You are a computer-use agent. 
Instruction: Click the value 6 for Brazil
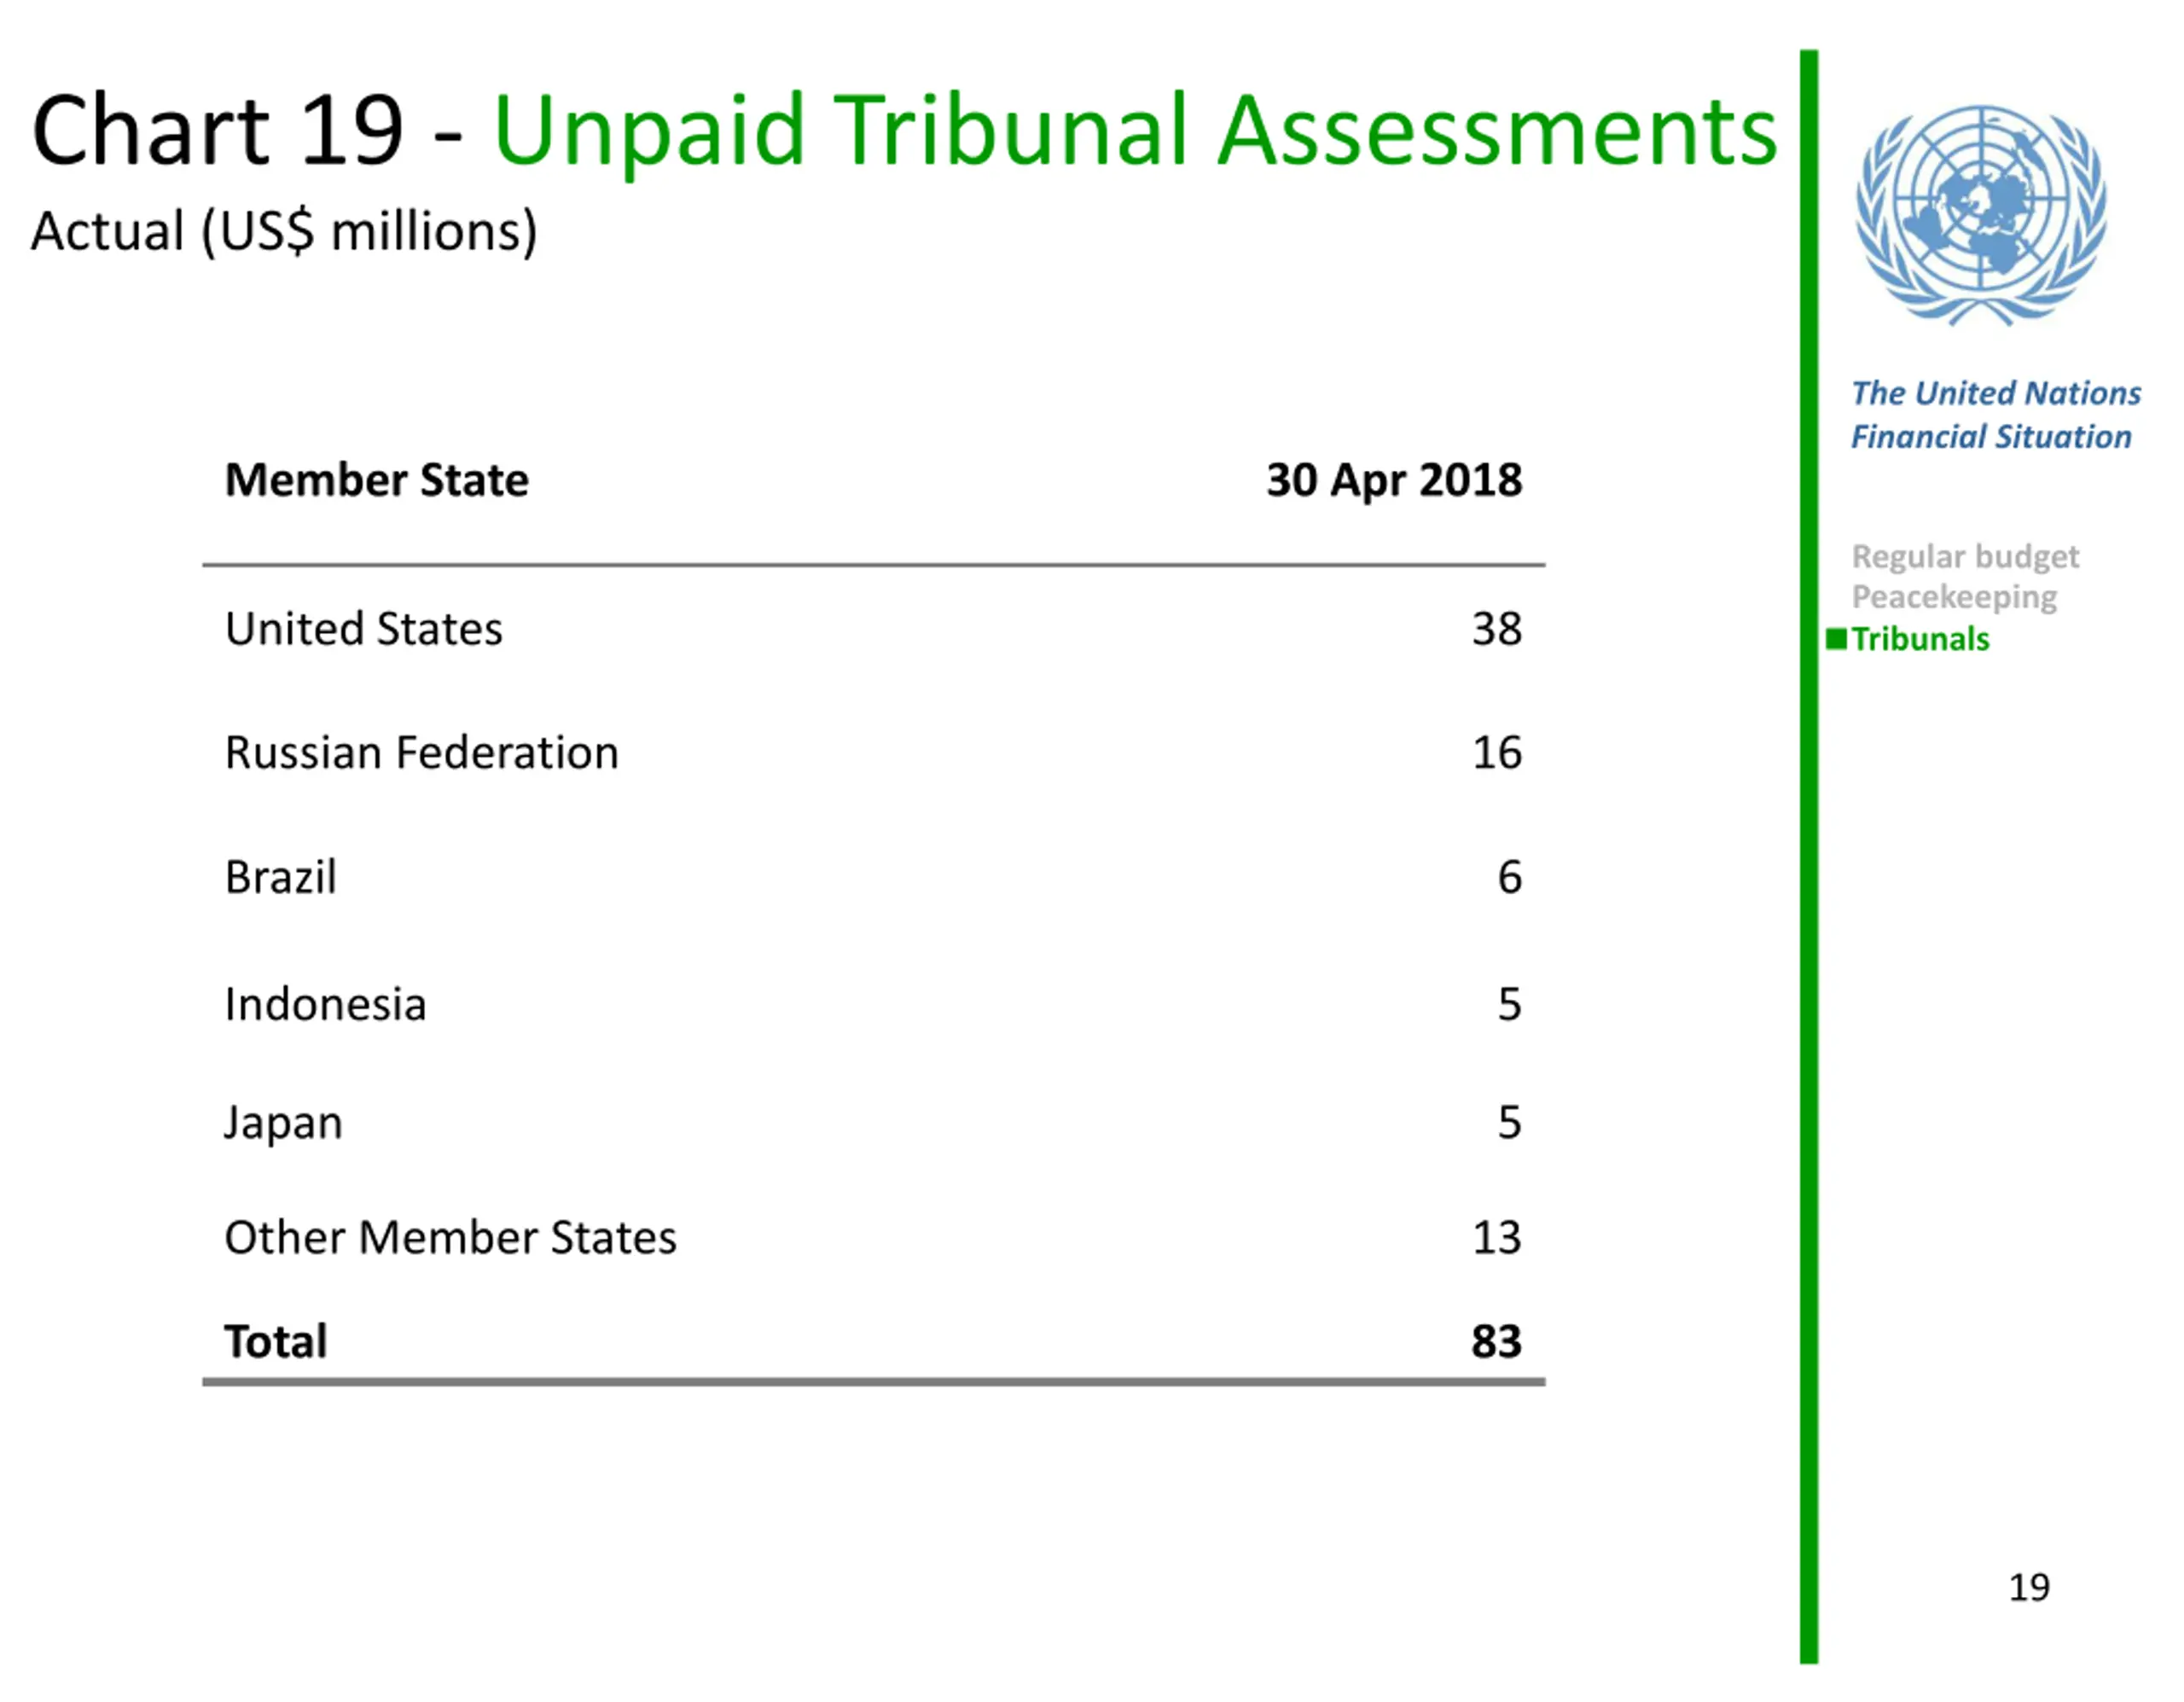pos(1510,877)
